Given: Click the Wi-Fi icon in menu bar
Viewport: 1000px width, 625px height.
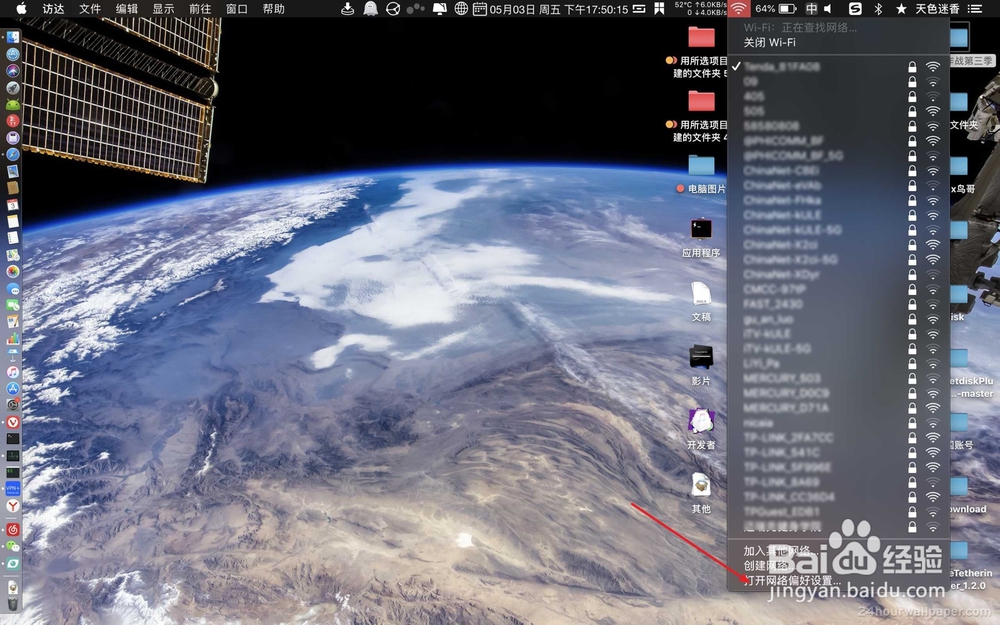Looking at the screenshot, I should [x=739, y=8].
